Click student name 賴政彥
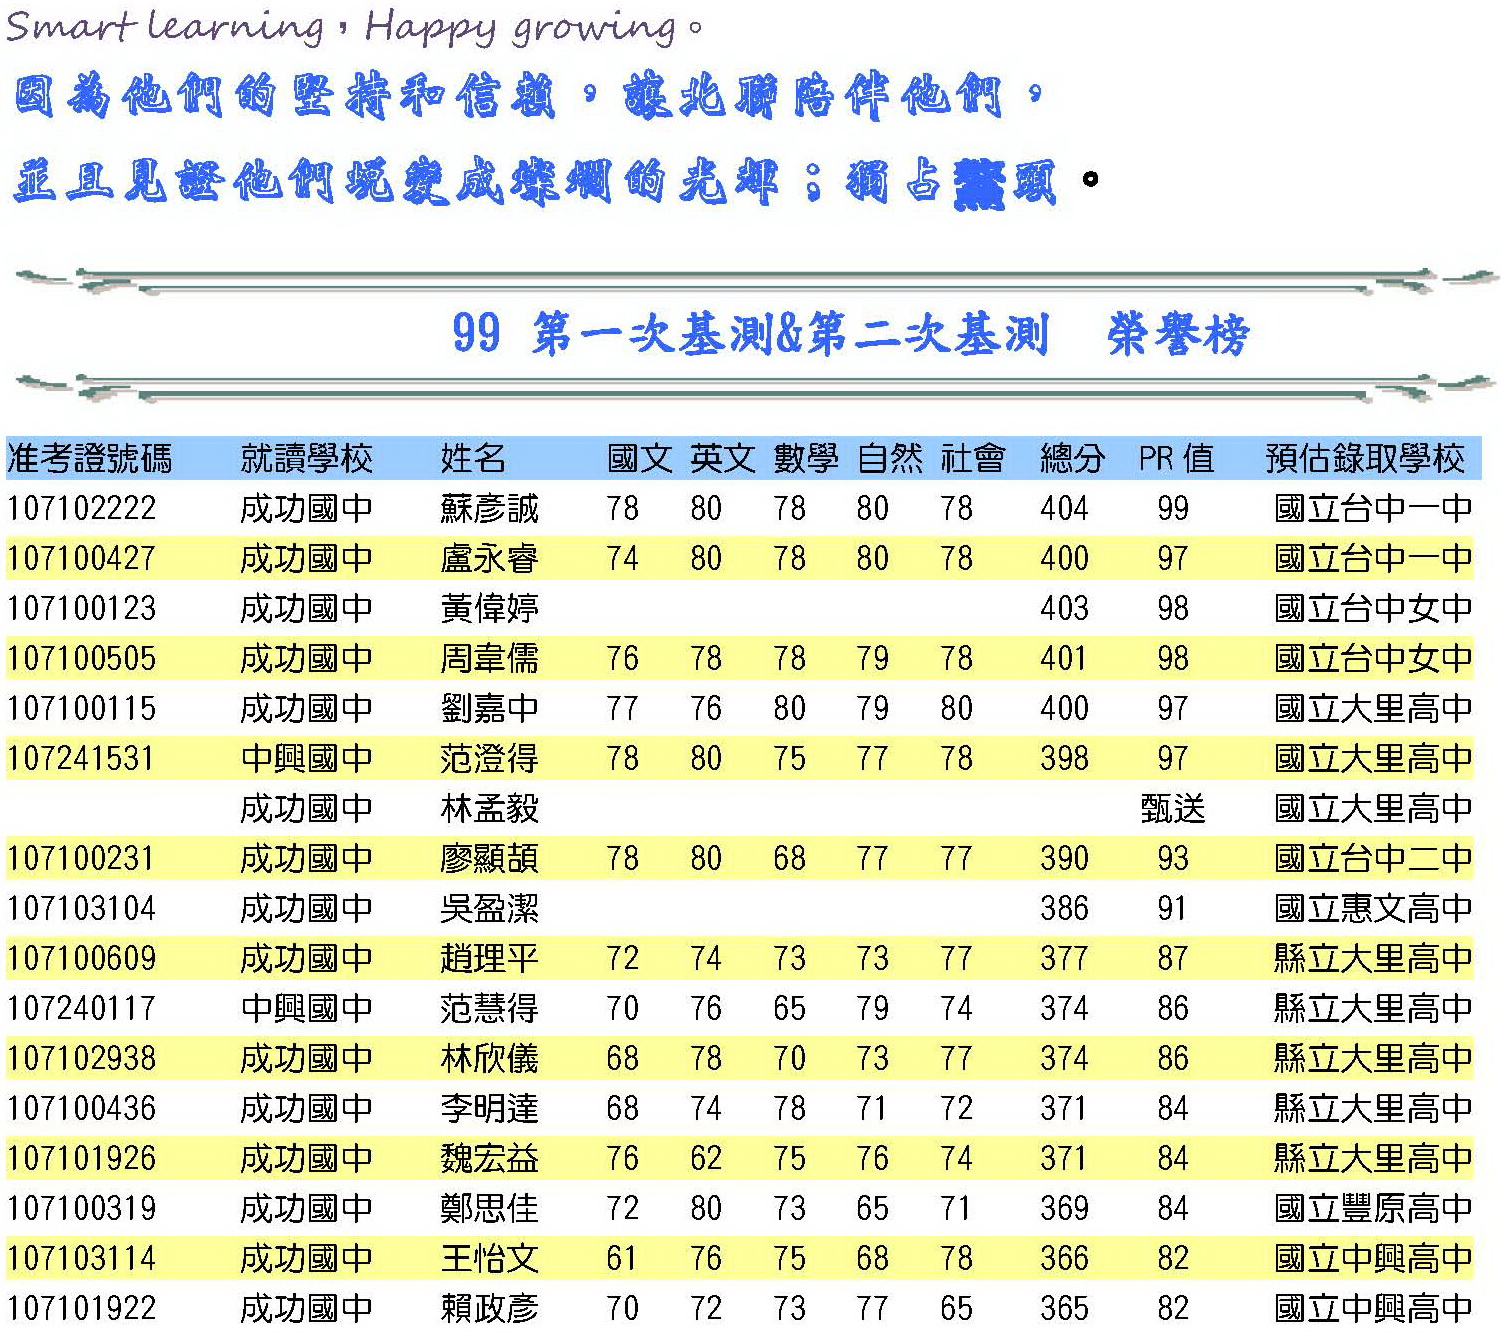 tap(489, 1309)
